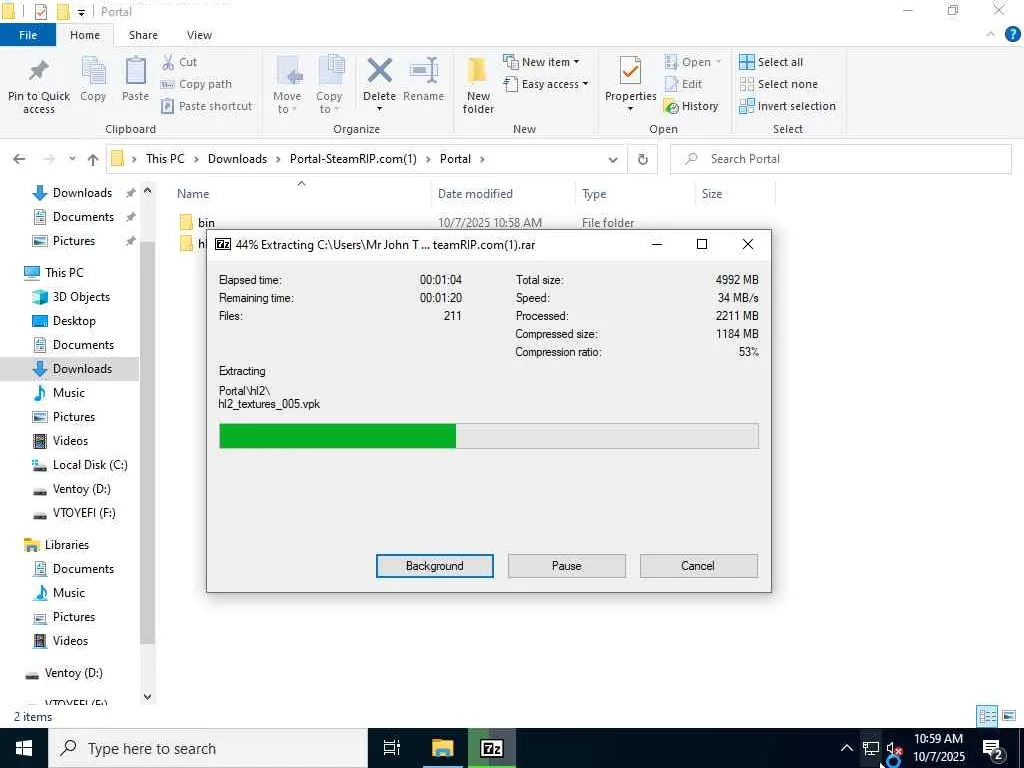Screen dimensions: 1024x768
Task: Click navigation pane scrollbar down arrow
Action: pos(148,697)
